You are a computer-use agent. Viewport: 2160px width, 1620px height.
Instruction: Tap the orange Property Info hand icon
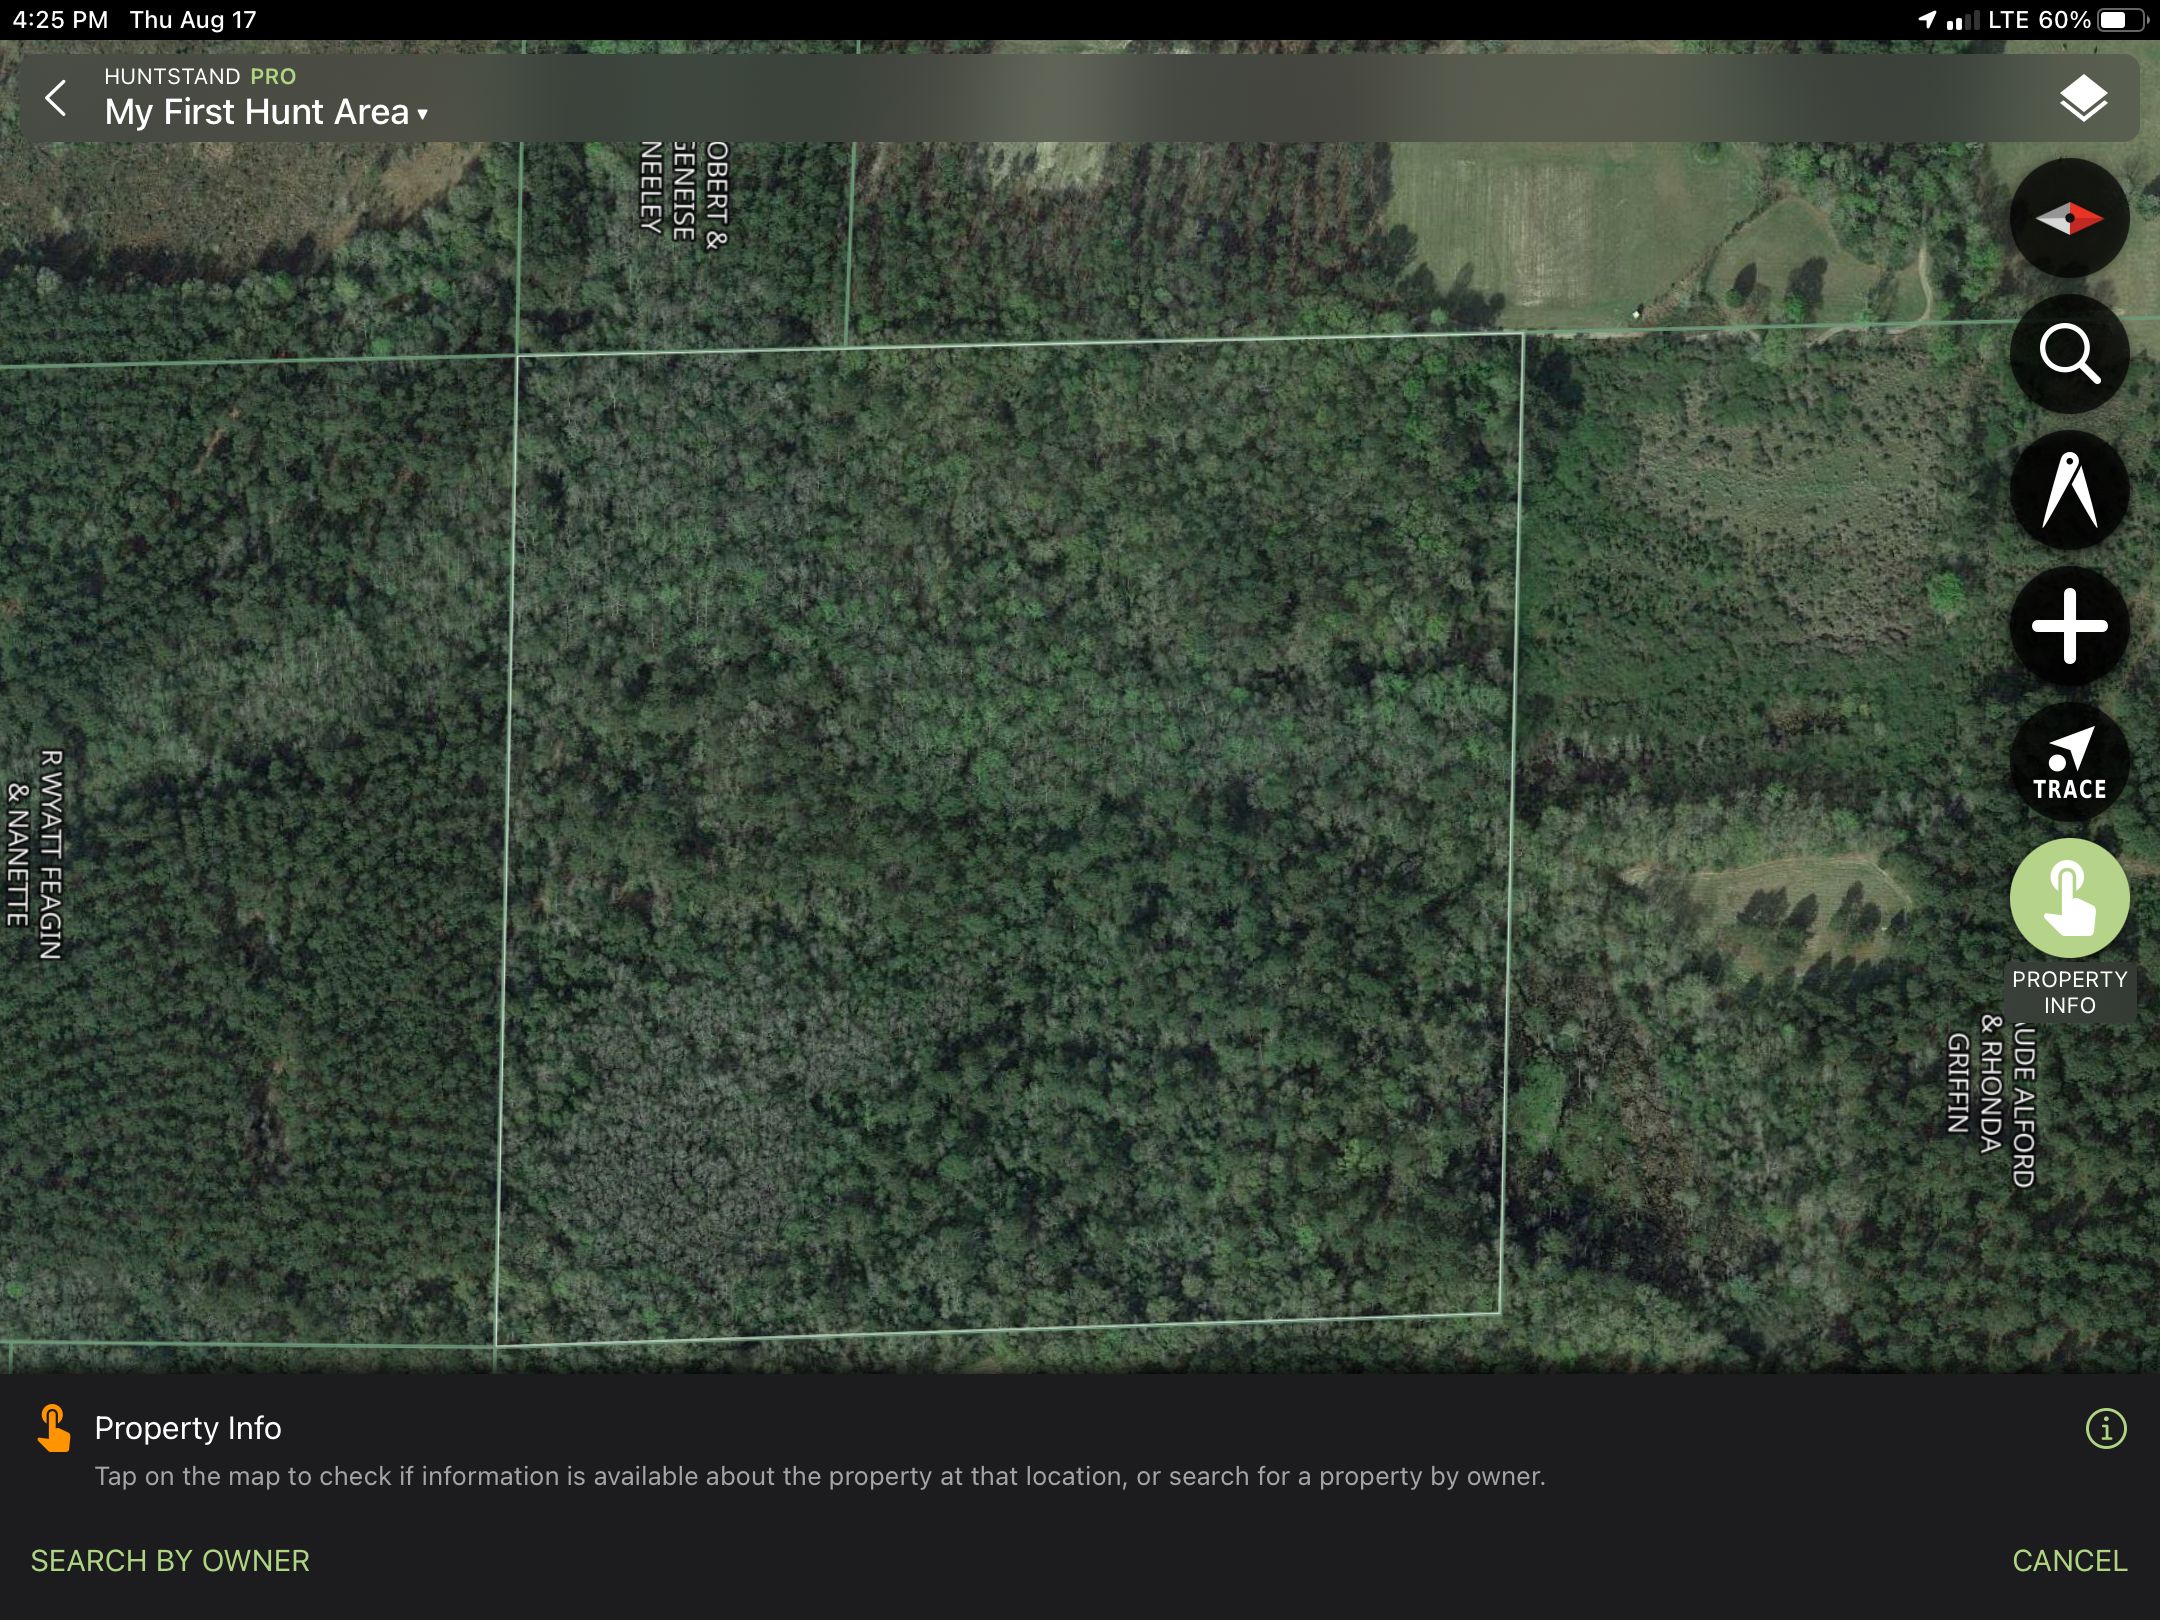(55, 1427)
